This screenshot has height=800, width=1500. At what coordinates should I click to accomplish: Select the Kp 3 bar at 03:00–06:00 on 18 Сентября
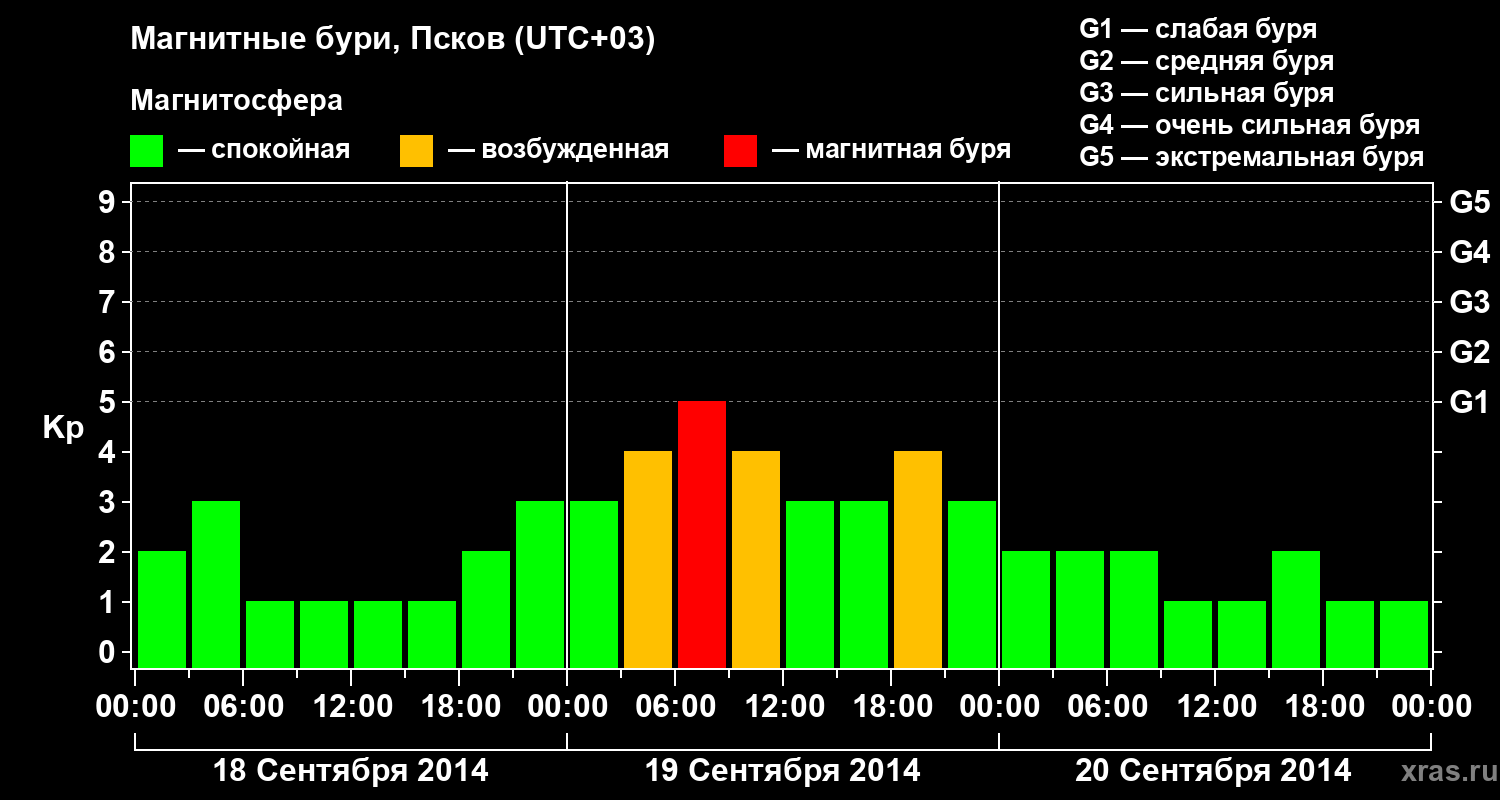click(216, 585)
